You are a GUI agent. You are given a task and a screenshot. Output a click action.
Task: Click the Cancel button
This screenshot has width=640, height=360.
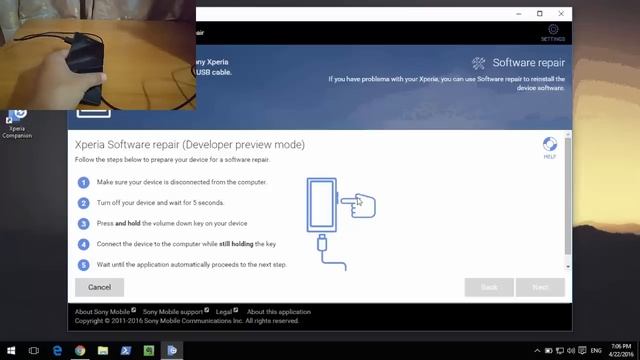99,287
